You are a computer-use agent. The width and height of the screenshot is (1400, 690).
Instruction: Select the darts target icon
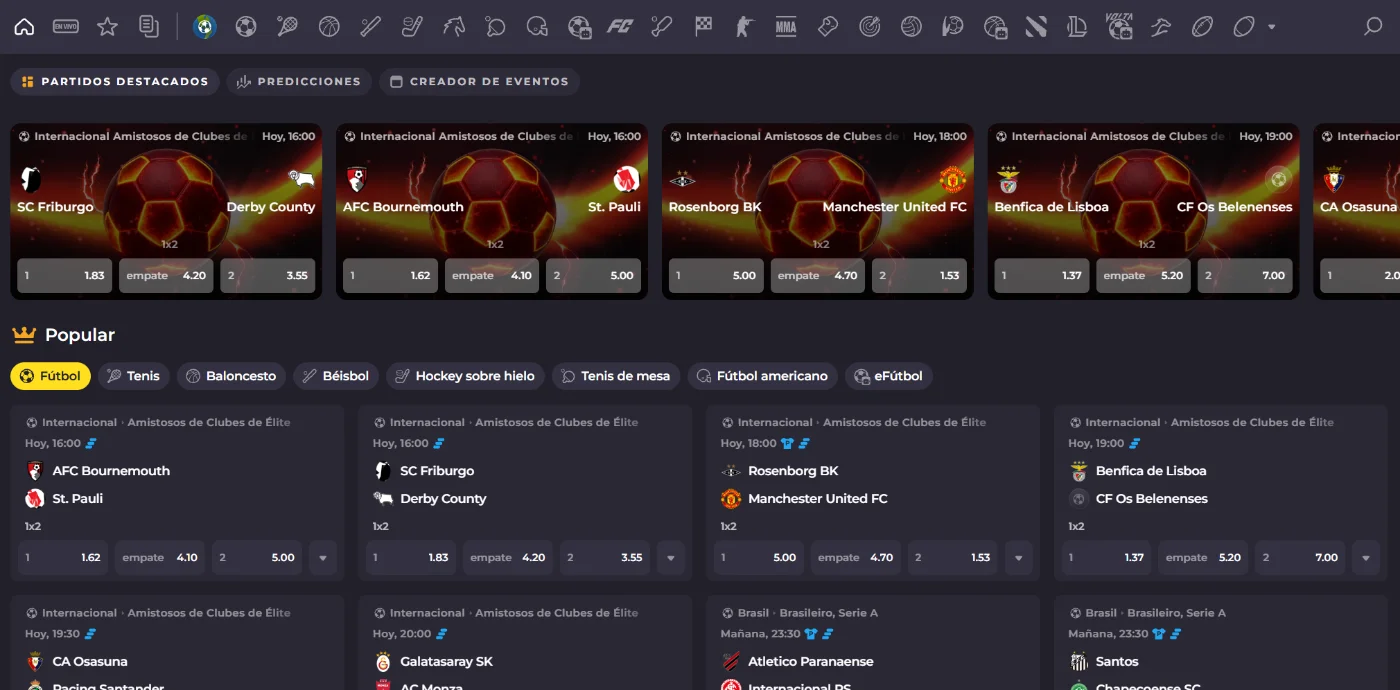point(869,27)
